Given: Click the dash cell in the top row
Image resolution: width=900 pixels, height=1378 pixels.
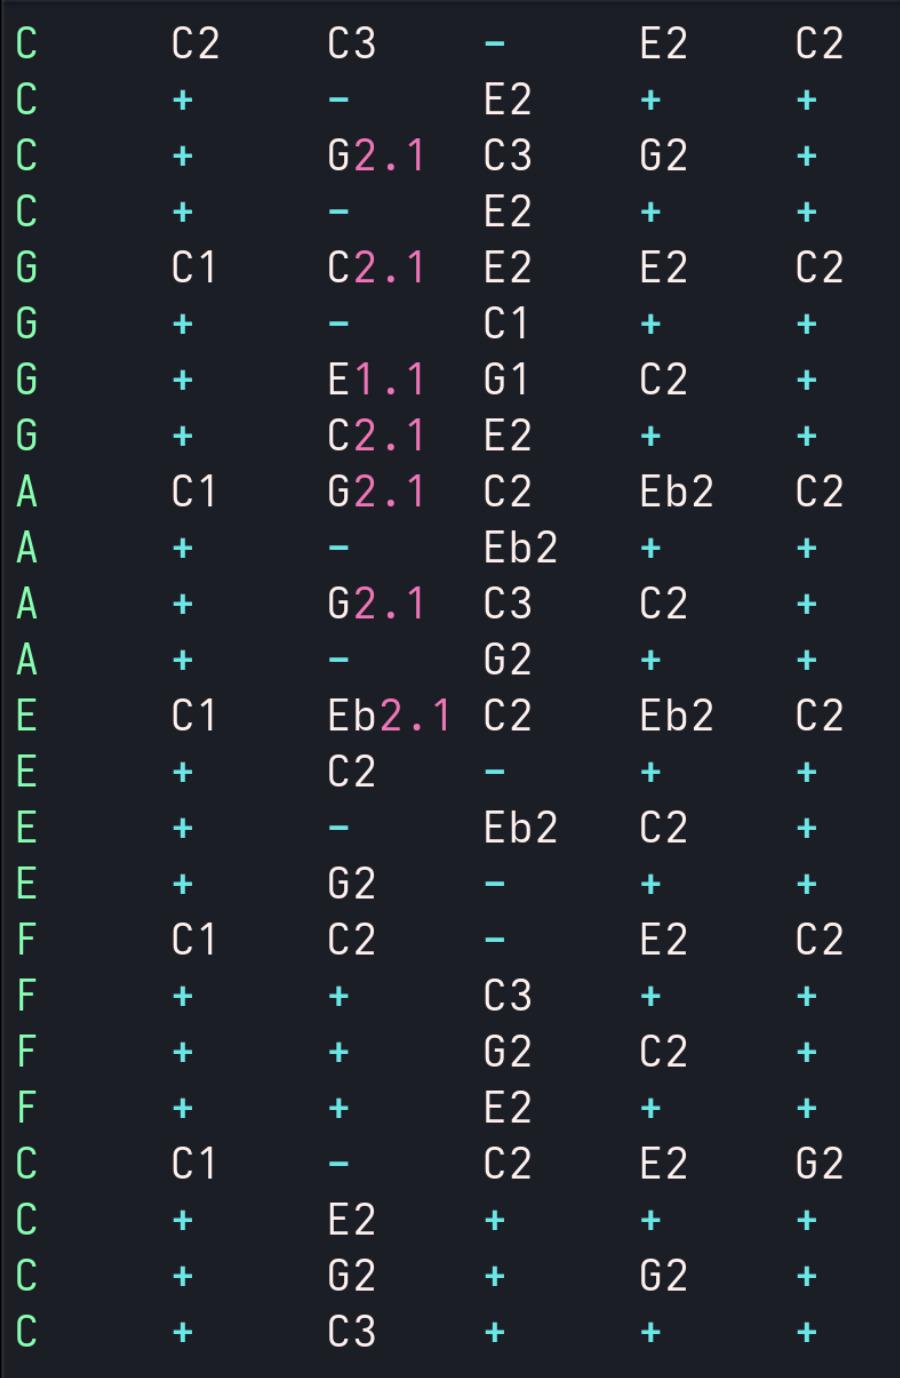Looking at the screenshot, I should (x=495, y=44).
